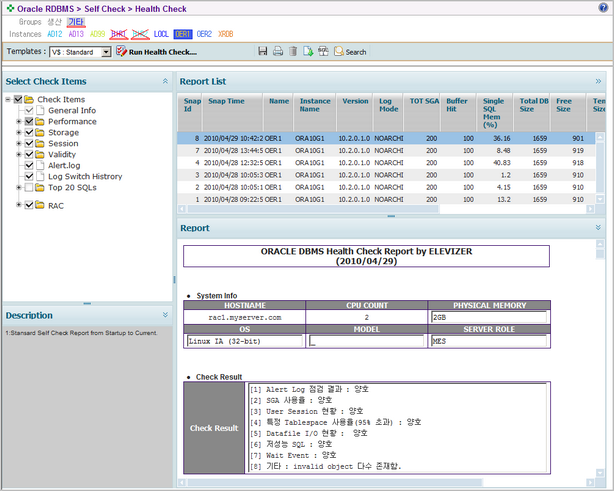Toggle the General Info checkbox

click(29, 110)
